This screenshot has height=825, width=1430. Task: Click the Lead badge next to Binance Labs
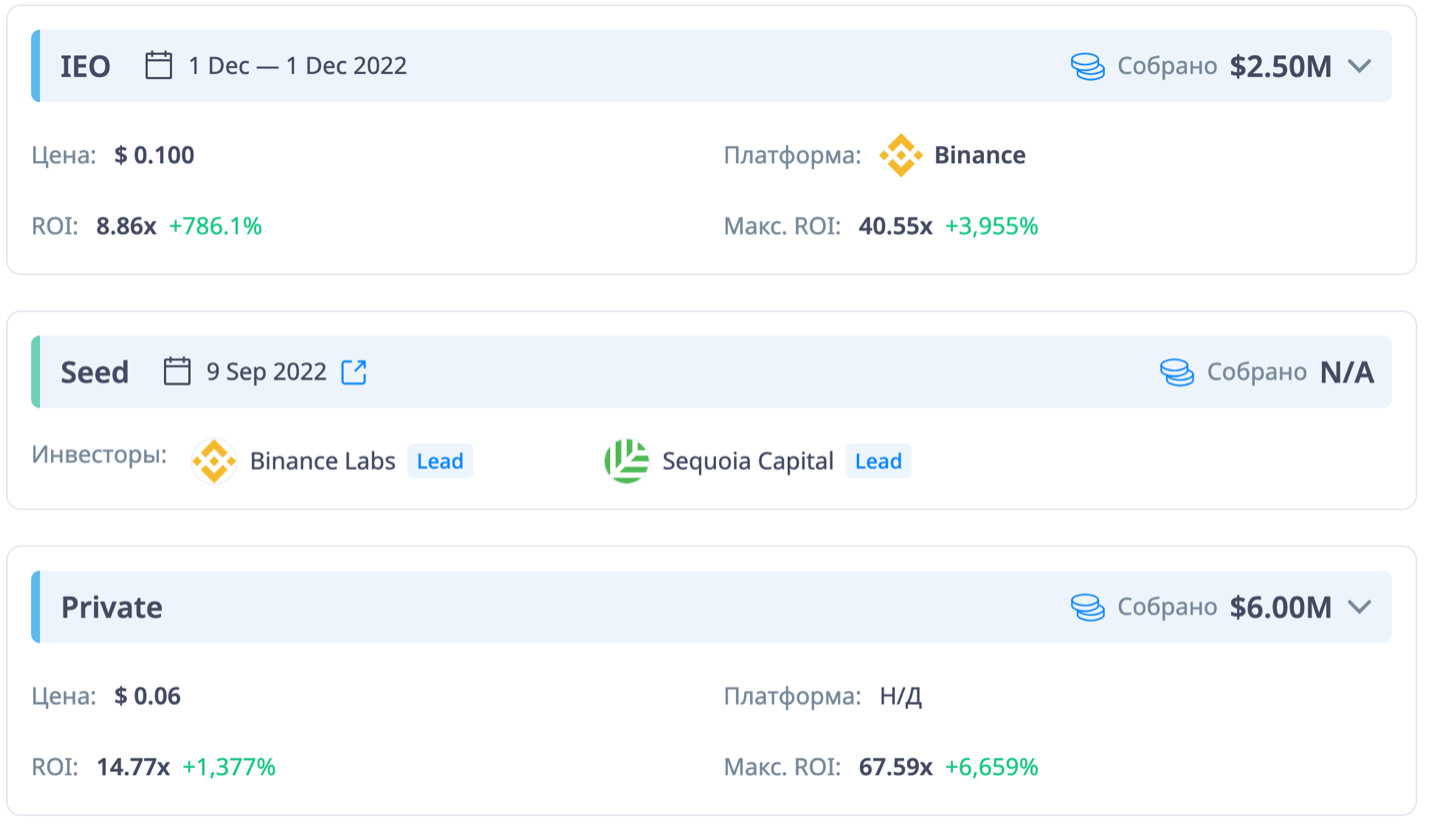point(440,461)
